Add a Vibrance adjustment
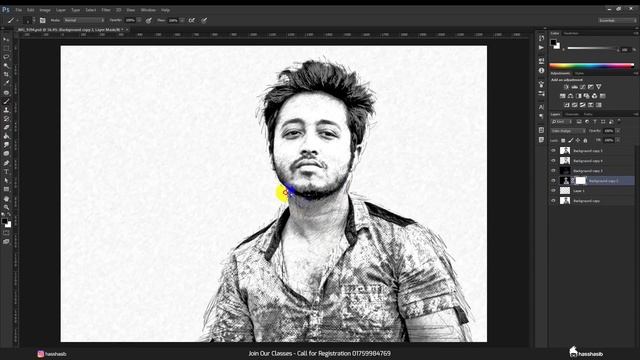Image resolution: width=640 pixels, height=360 pixels. point(598,87)
